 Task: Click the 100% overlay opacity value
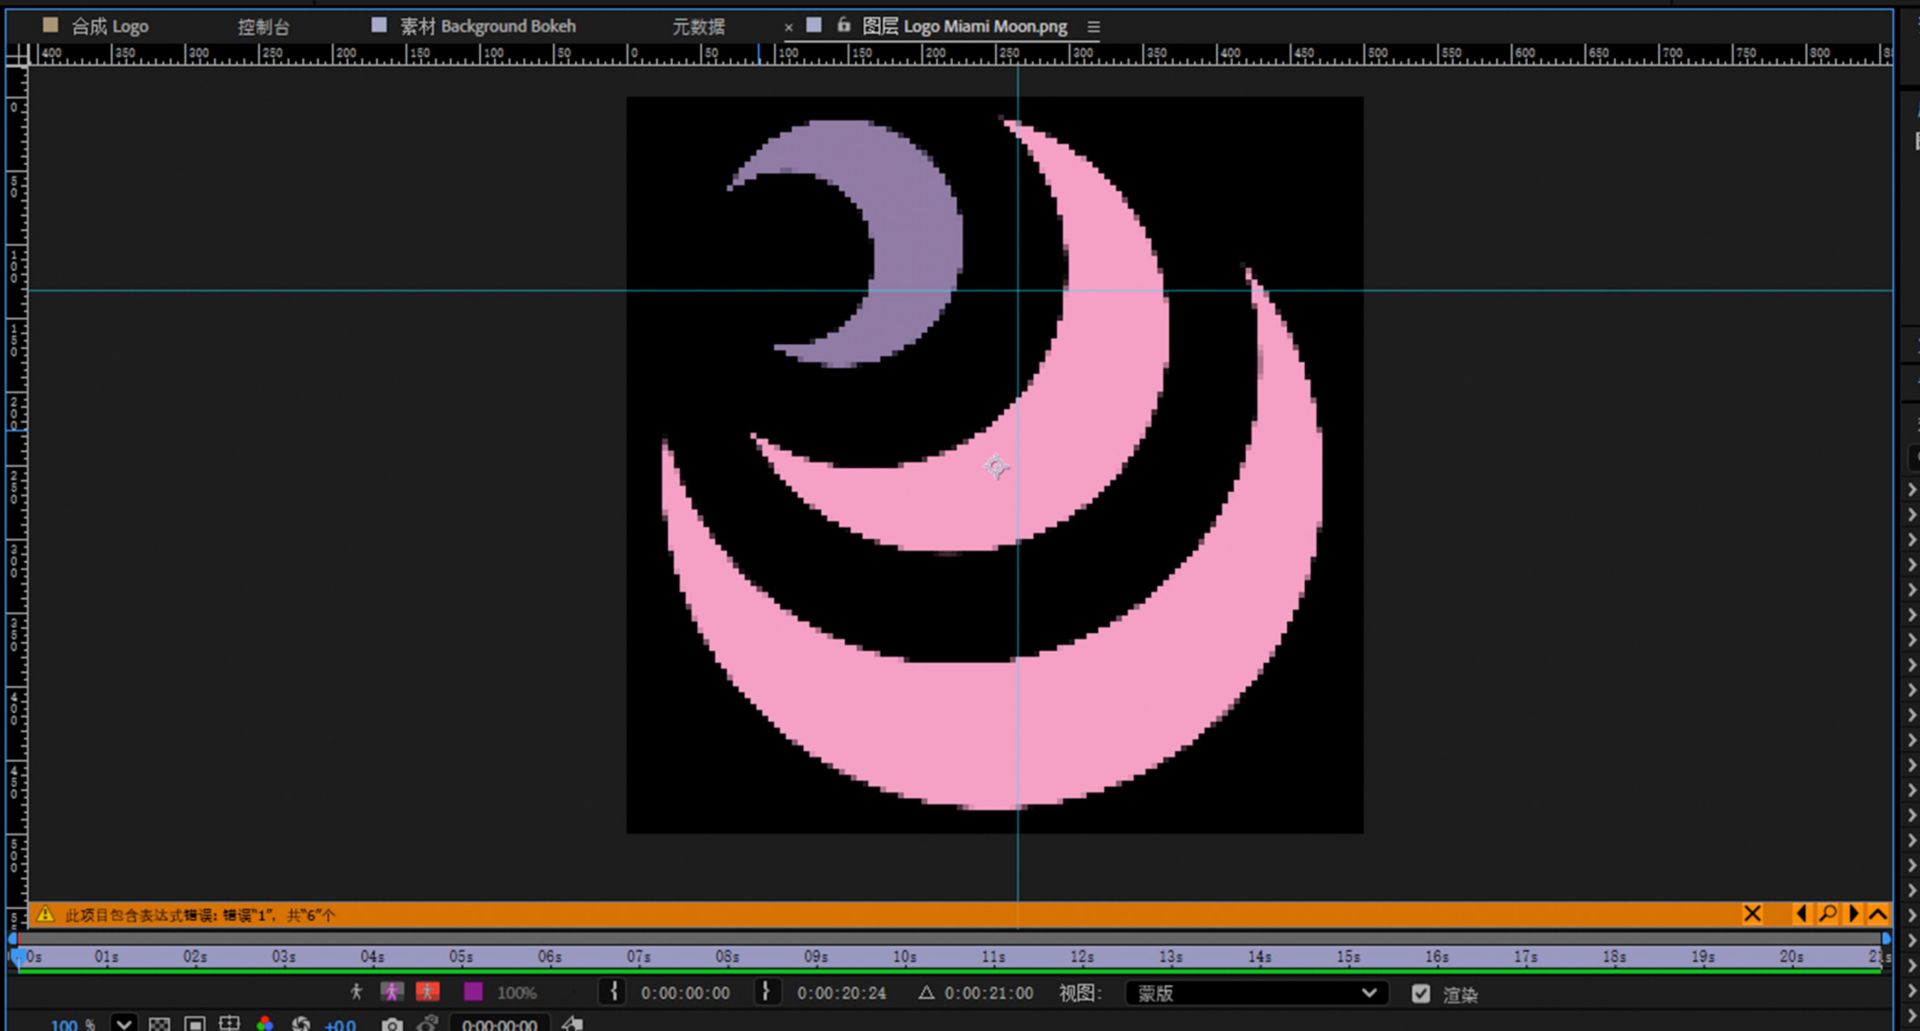pyautogui.click(x=517, y=993)
